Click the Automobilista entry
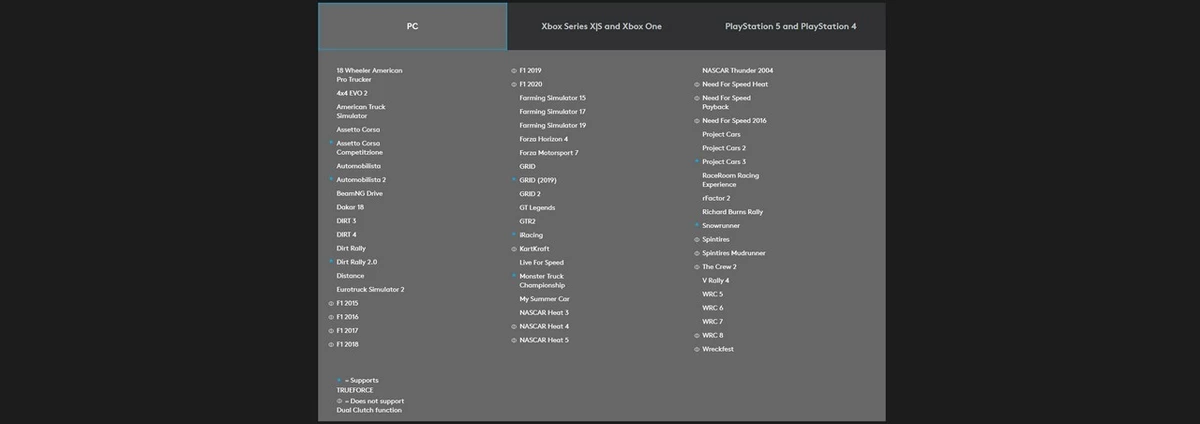This screenshot has width=1200, height=424. tap(358, 166)
